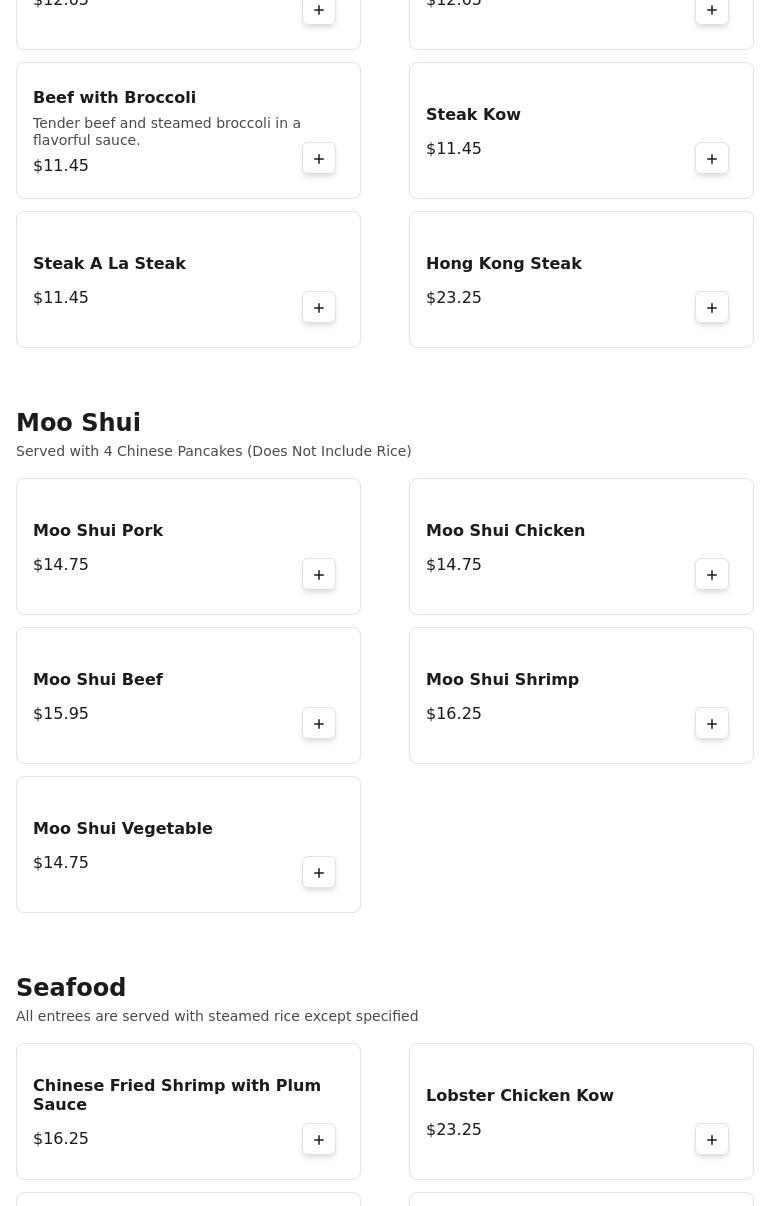Add Moo Shui Pork to order
The height and width of the screenshot is (1206, 770).
319,575
